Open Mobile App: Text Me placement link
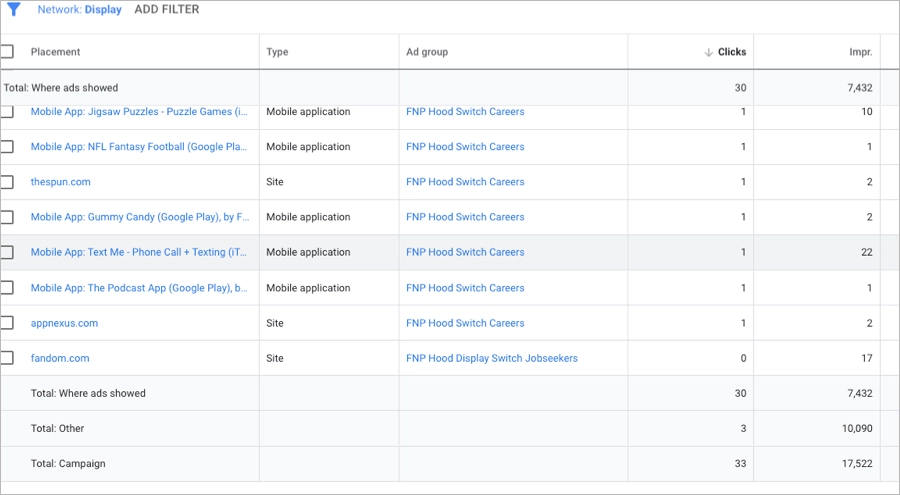Viewport: 900px width, 495px height. (x=139, y=252)
